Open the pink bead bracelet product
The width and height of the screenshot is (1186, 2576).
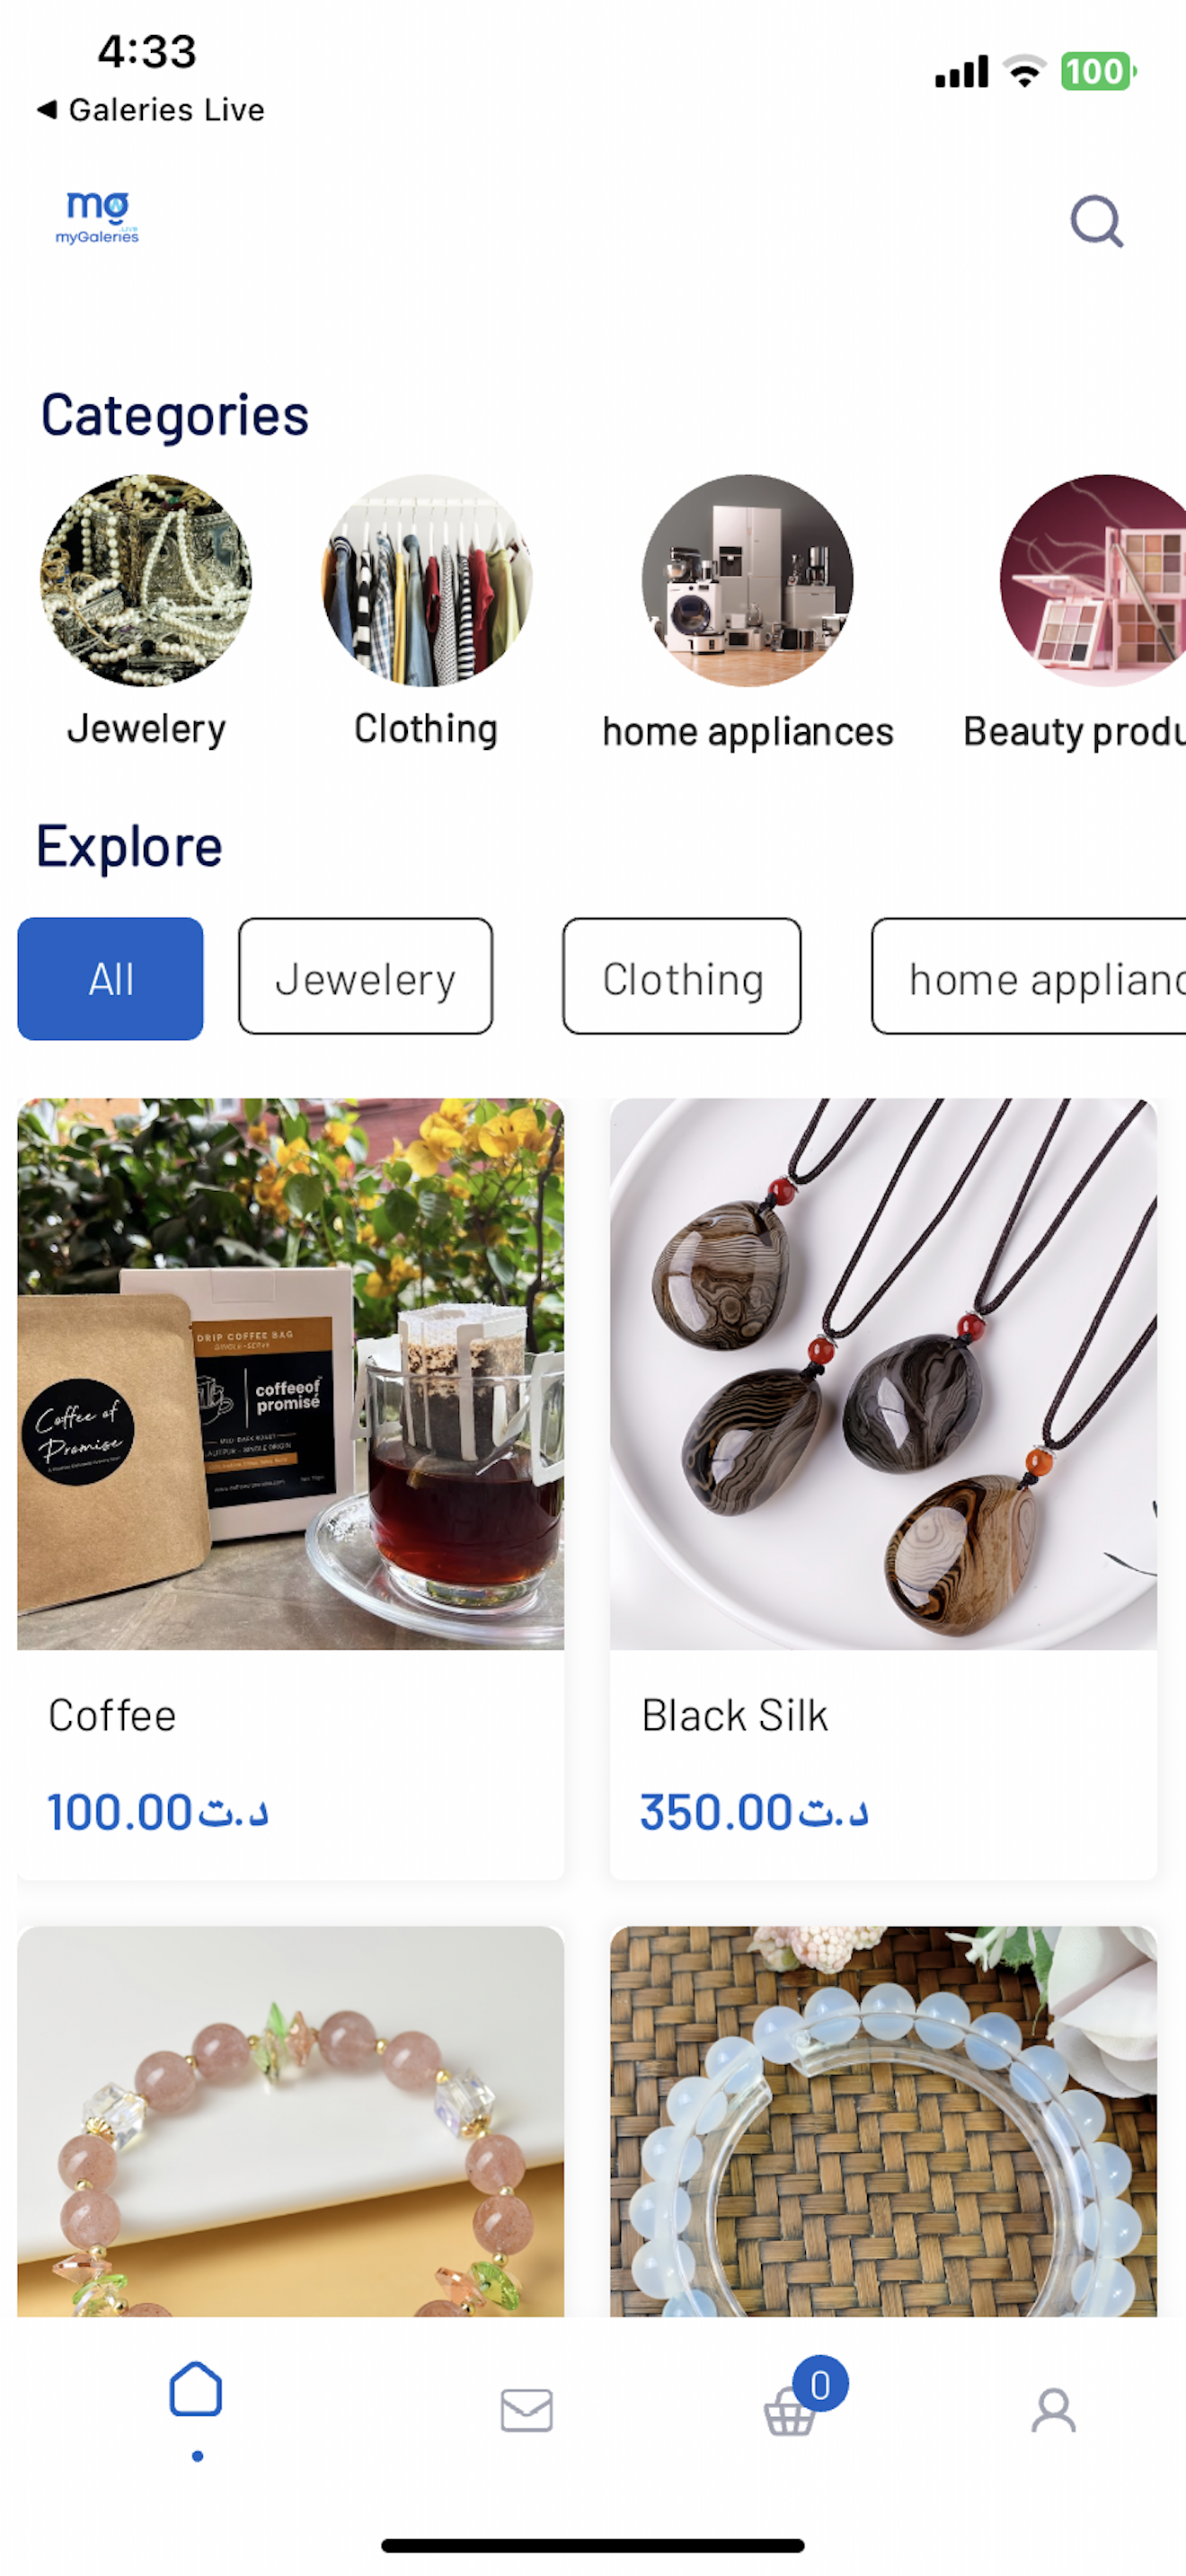pyautogui.click(x=291, y=2121)
